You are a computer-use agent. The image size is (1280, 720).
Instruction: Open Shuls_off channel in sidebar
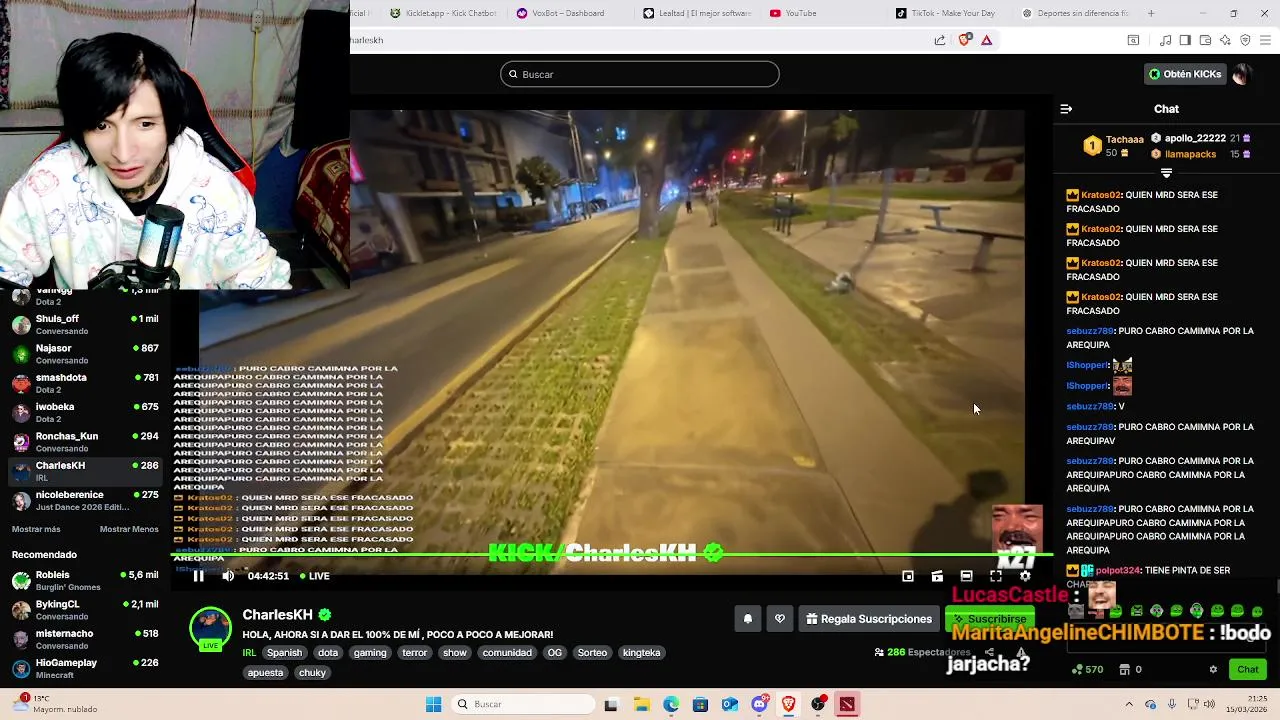click(85, 324)
